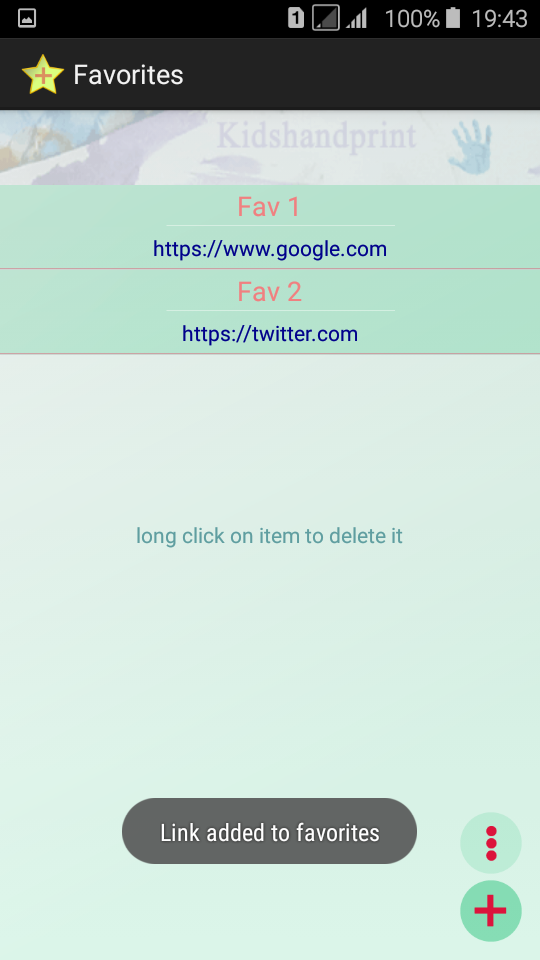Screen dimensions: 540x960
Task: Open the https://twitter.com link
Action: tap(270, 334)
